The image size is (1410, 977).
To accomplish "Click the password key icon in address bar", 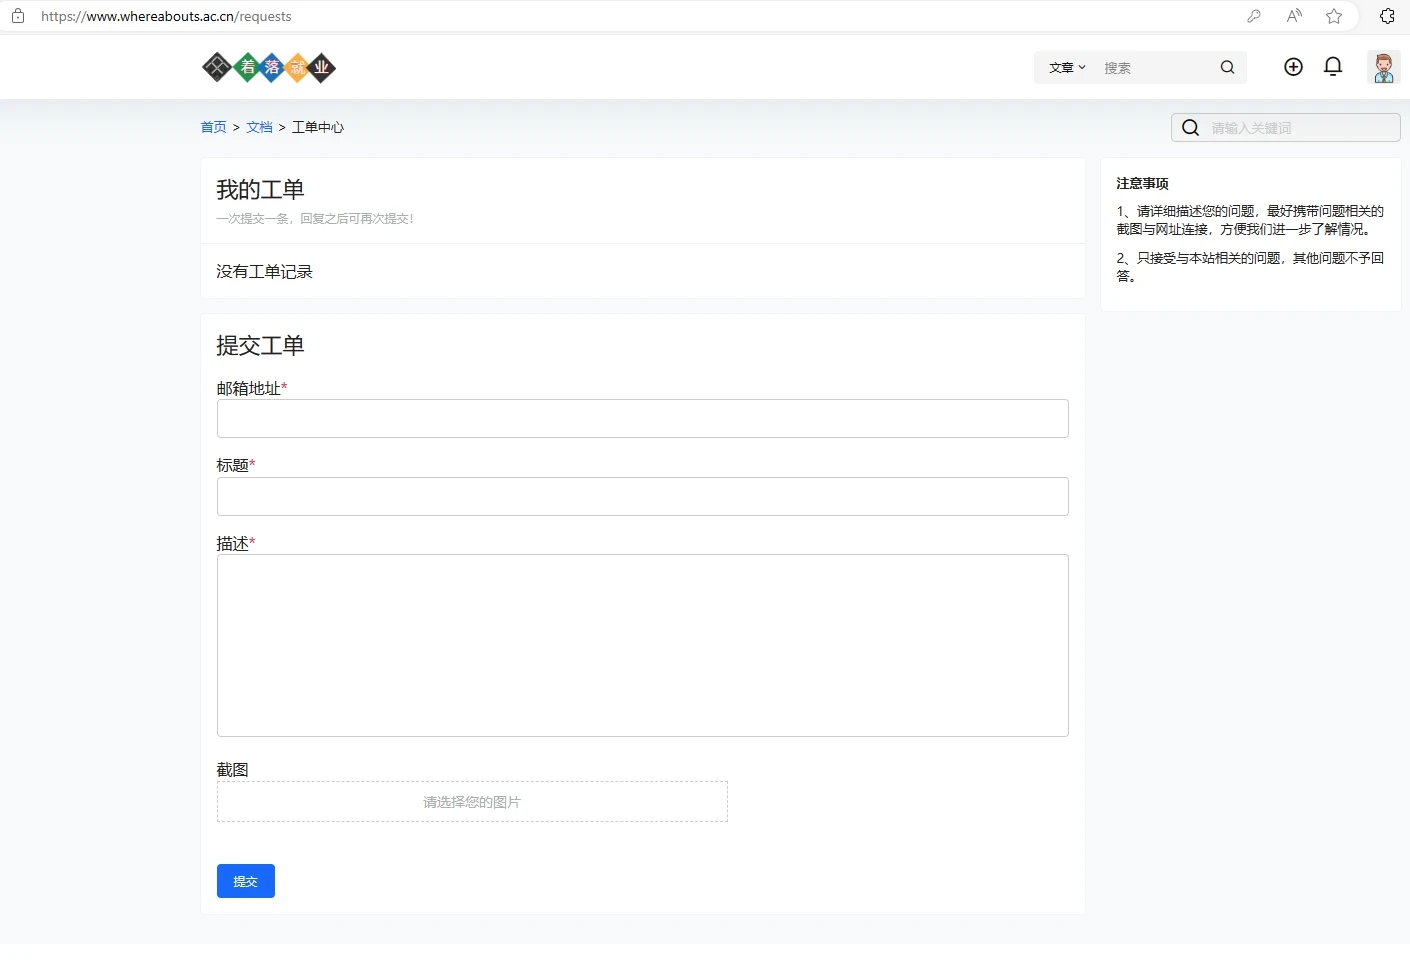I will (1254, 16).
